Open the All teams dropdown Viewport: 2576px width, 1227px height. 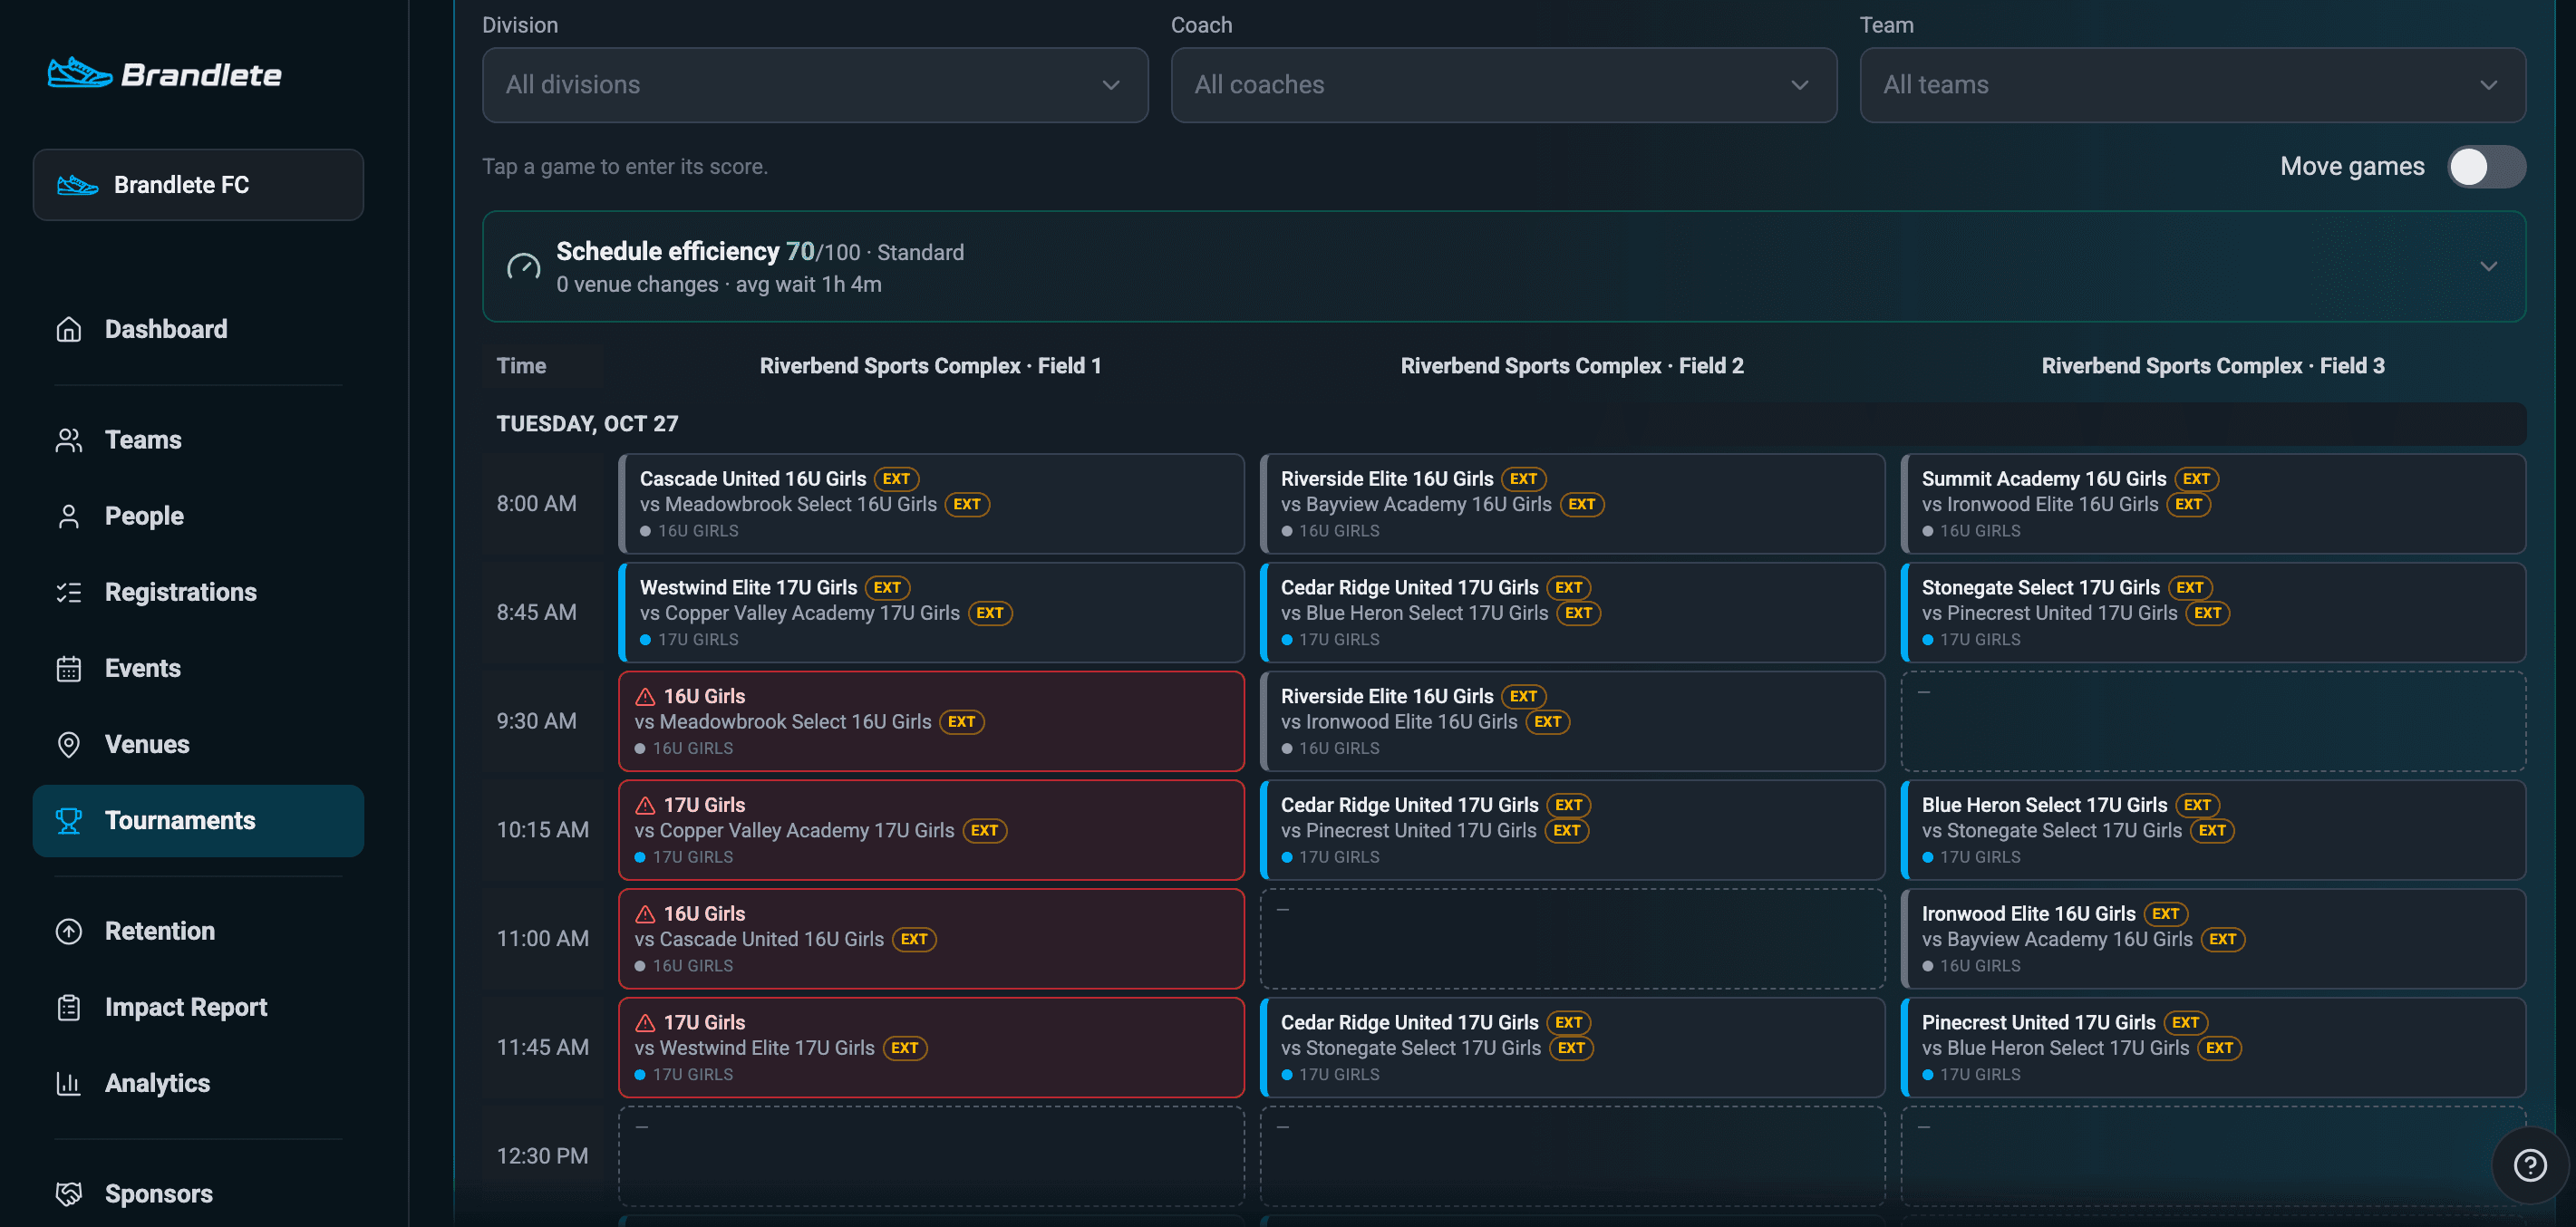pos(2192,85)
